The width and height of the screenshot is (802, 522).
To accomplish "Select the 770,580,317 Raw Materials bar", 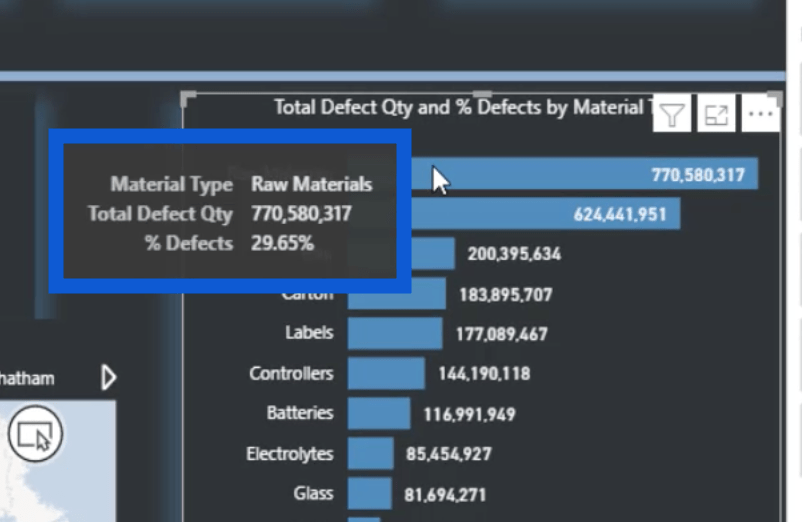I will pyautogui.click(x=585, y=174).
